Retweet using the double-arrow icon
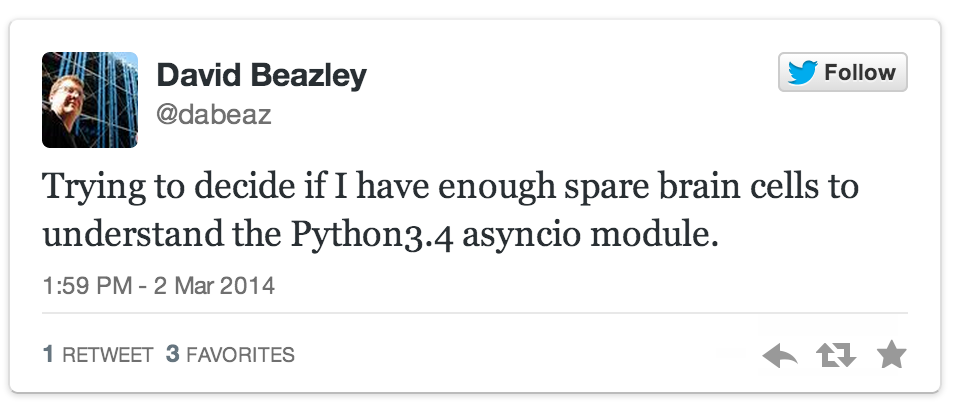Image resolution: width=960 pixels, height=414 pixels. click(836, 356)
